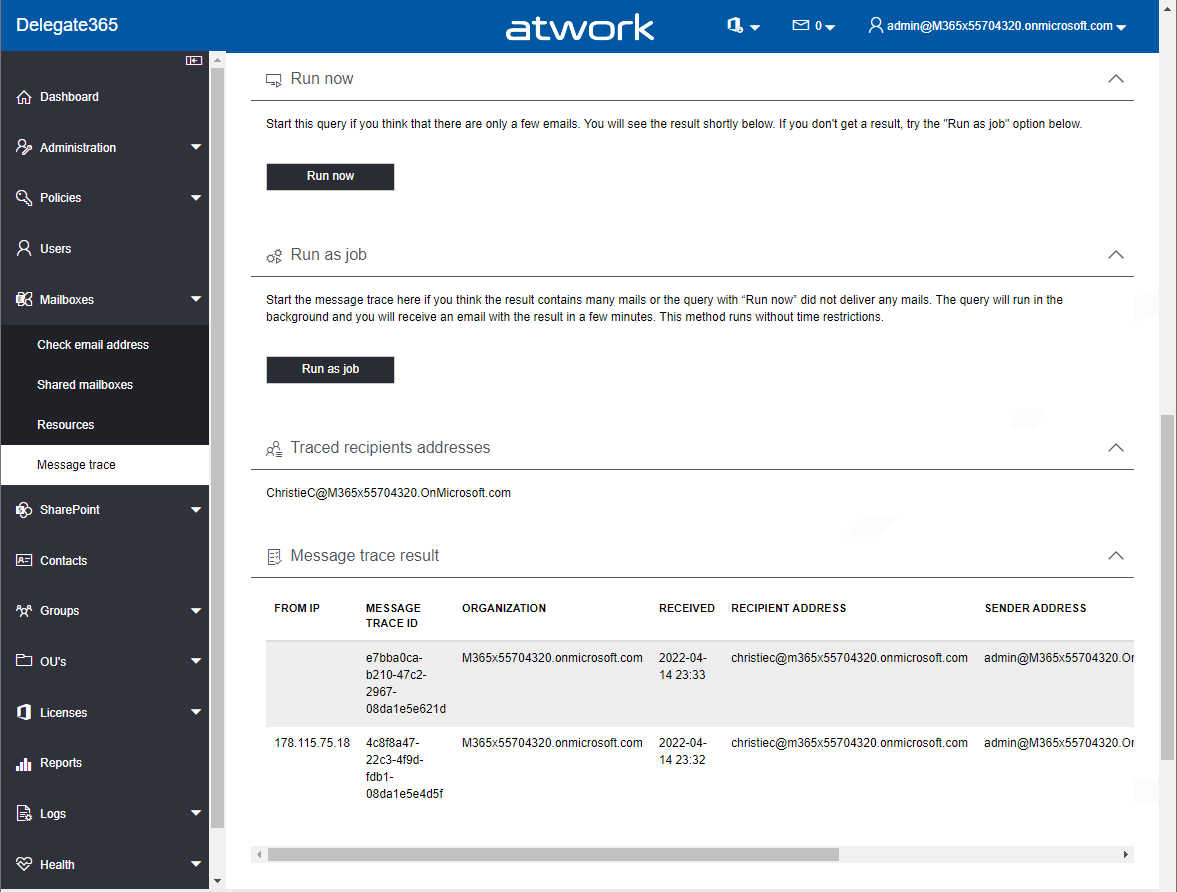Screen dimensions: 1177x892
Task: Click the Users person icon
Action: (25, 248)
